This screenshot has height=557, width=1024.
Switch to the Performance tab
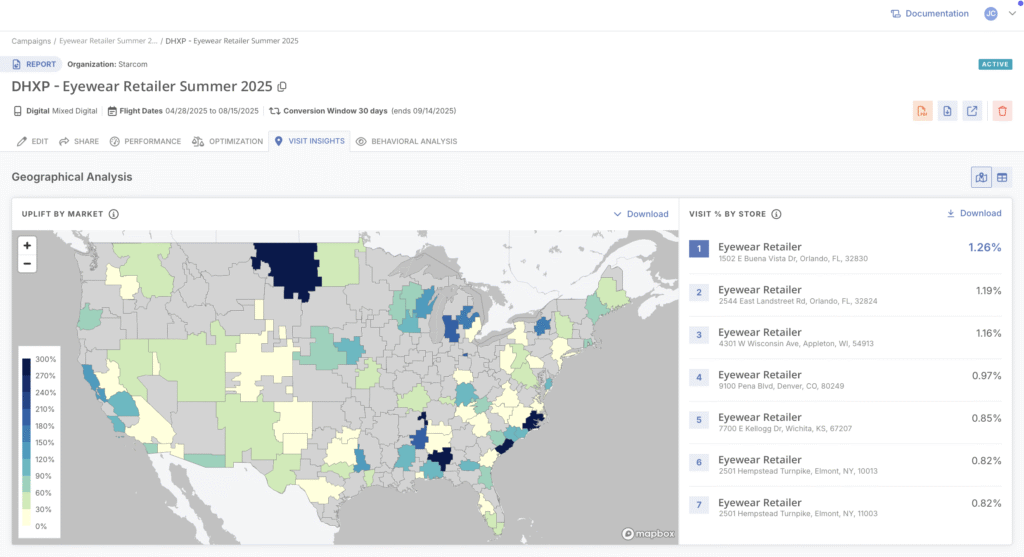pyautogui.click(x=145, y=141)
